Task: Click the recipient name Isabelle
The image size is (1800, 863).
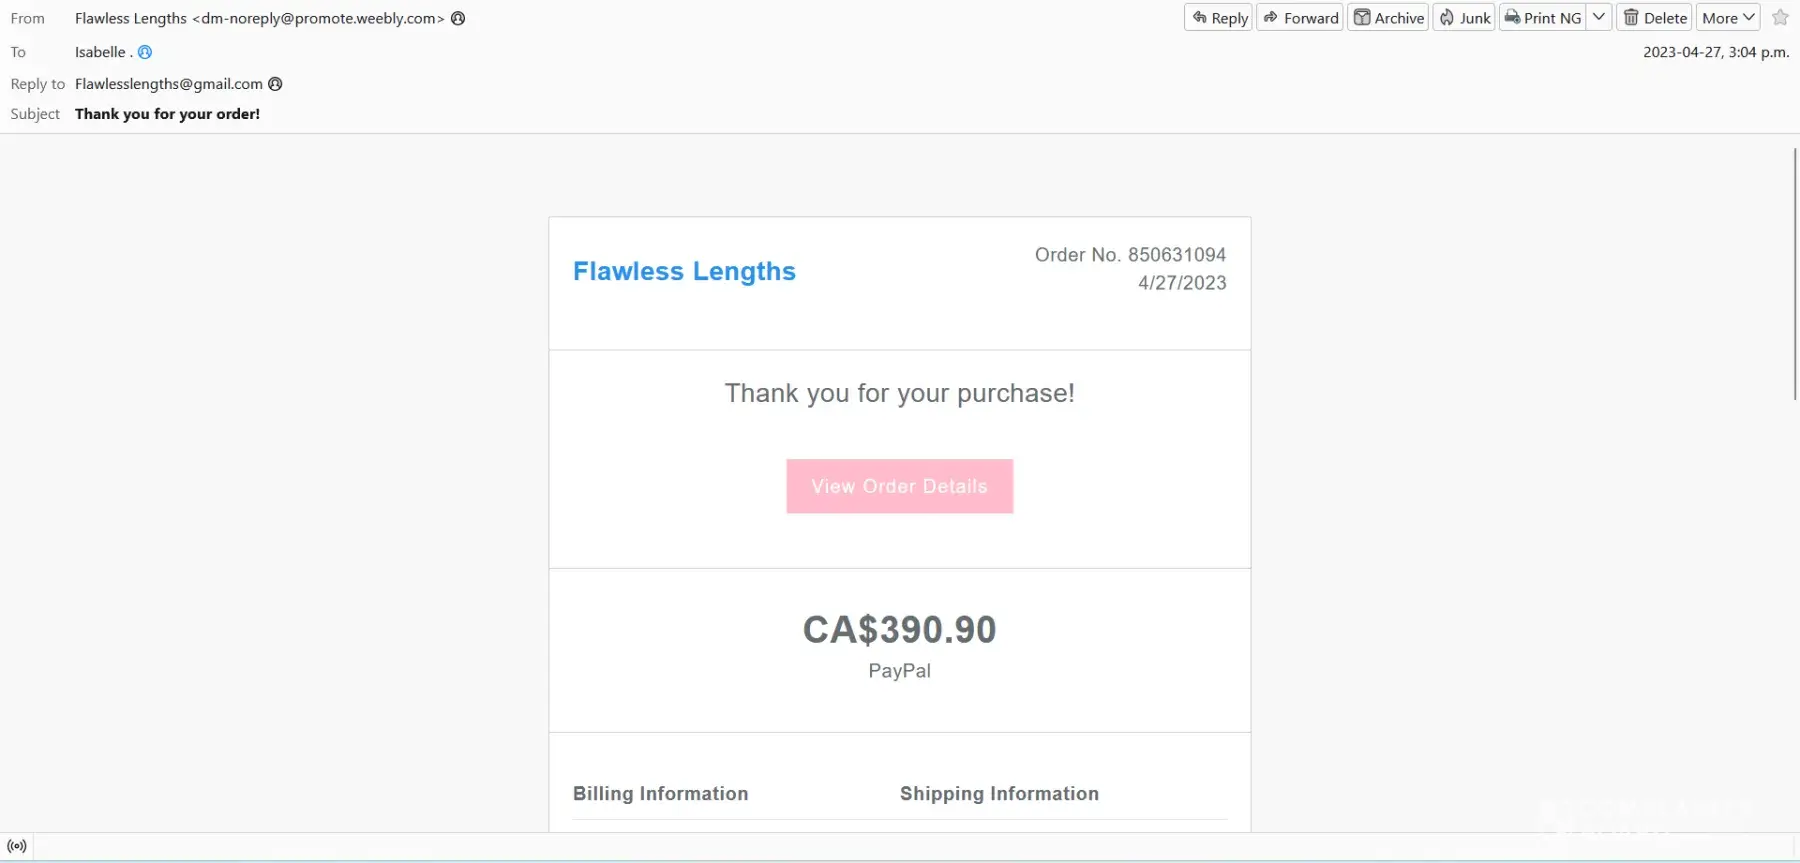Action: tap(100, 52)
